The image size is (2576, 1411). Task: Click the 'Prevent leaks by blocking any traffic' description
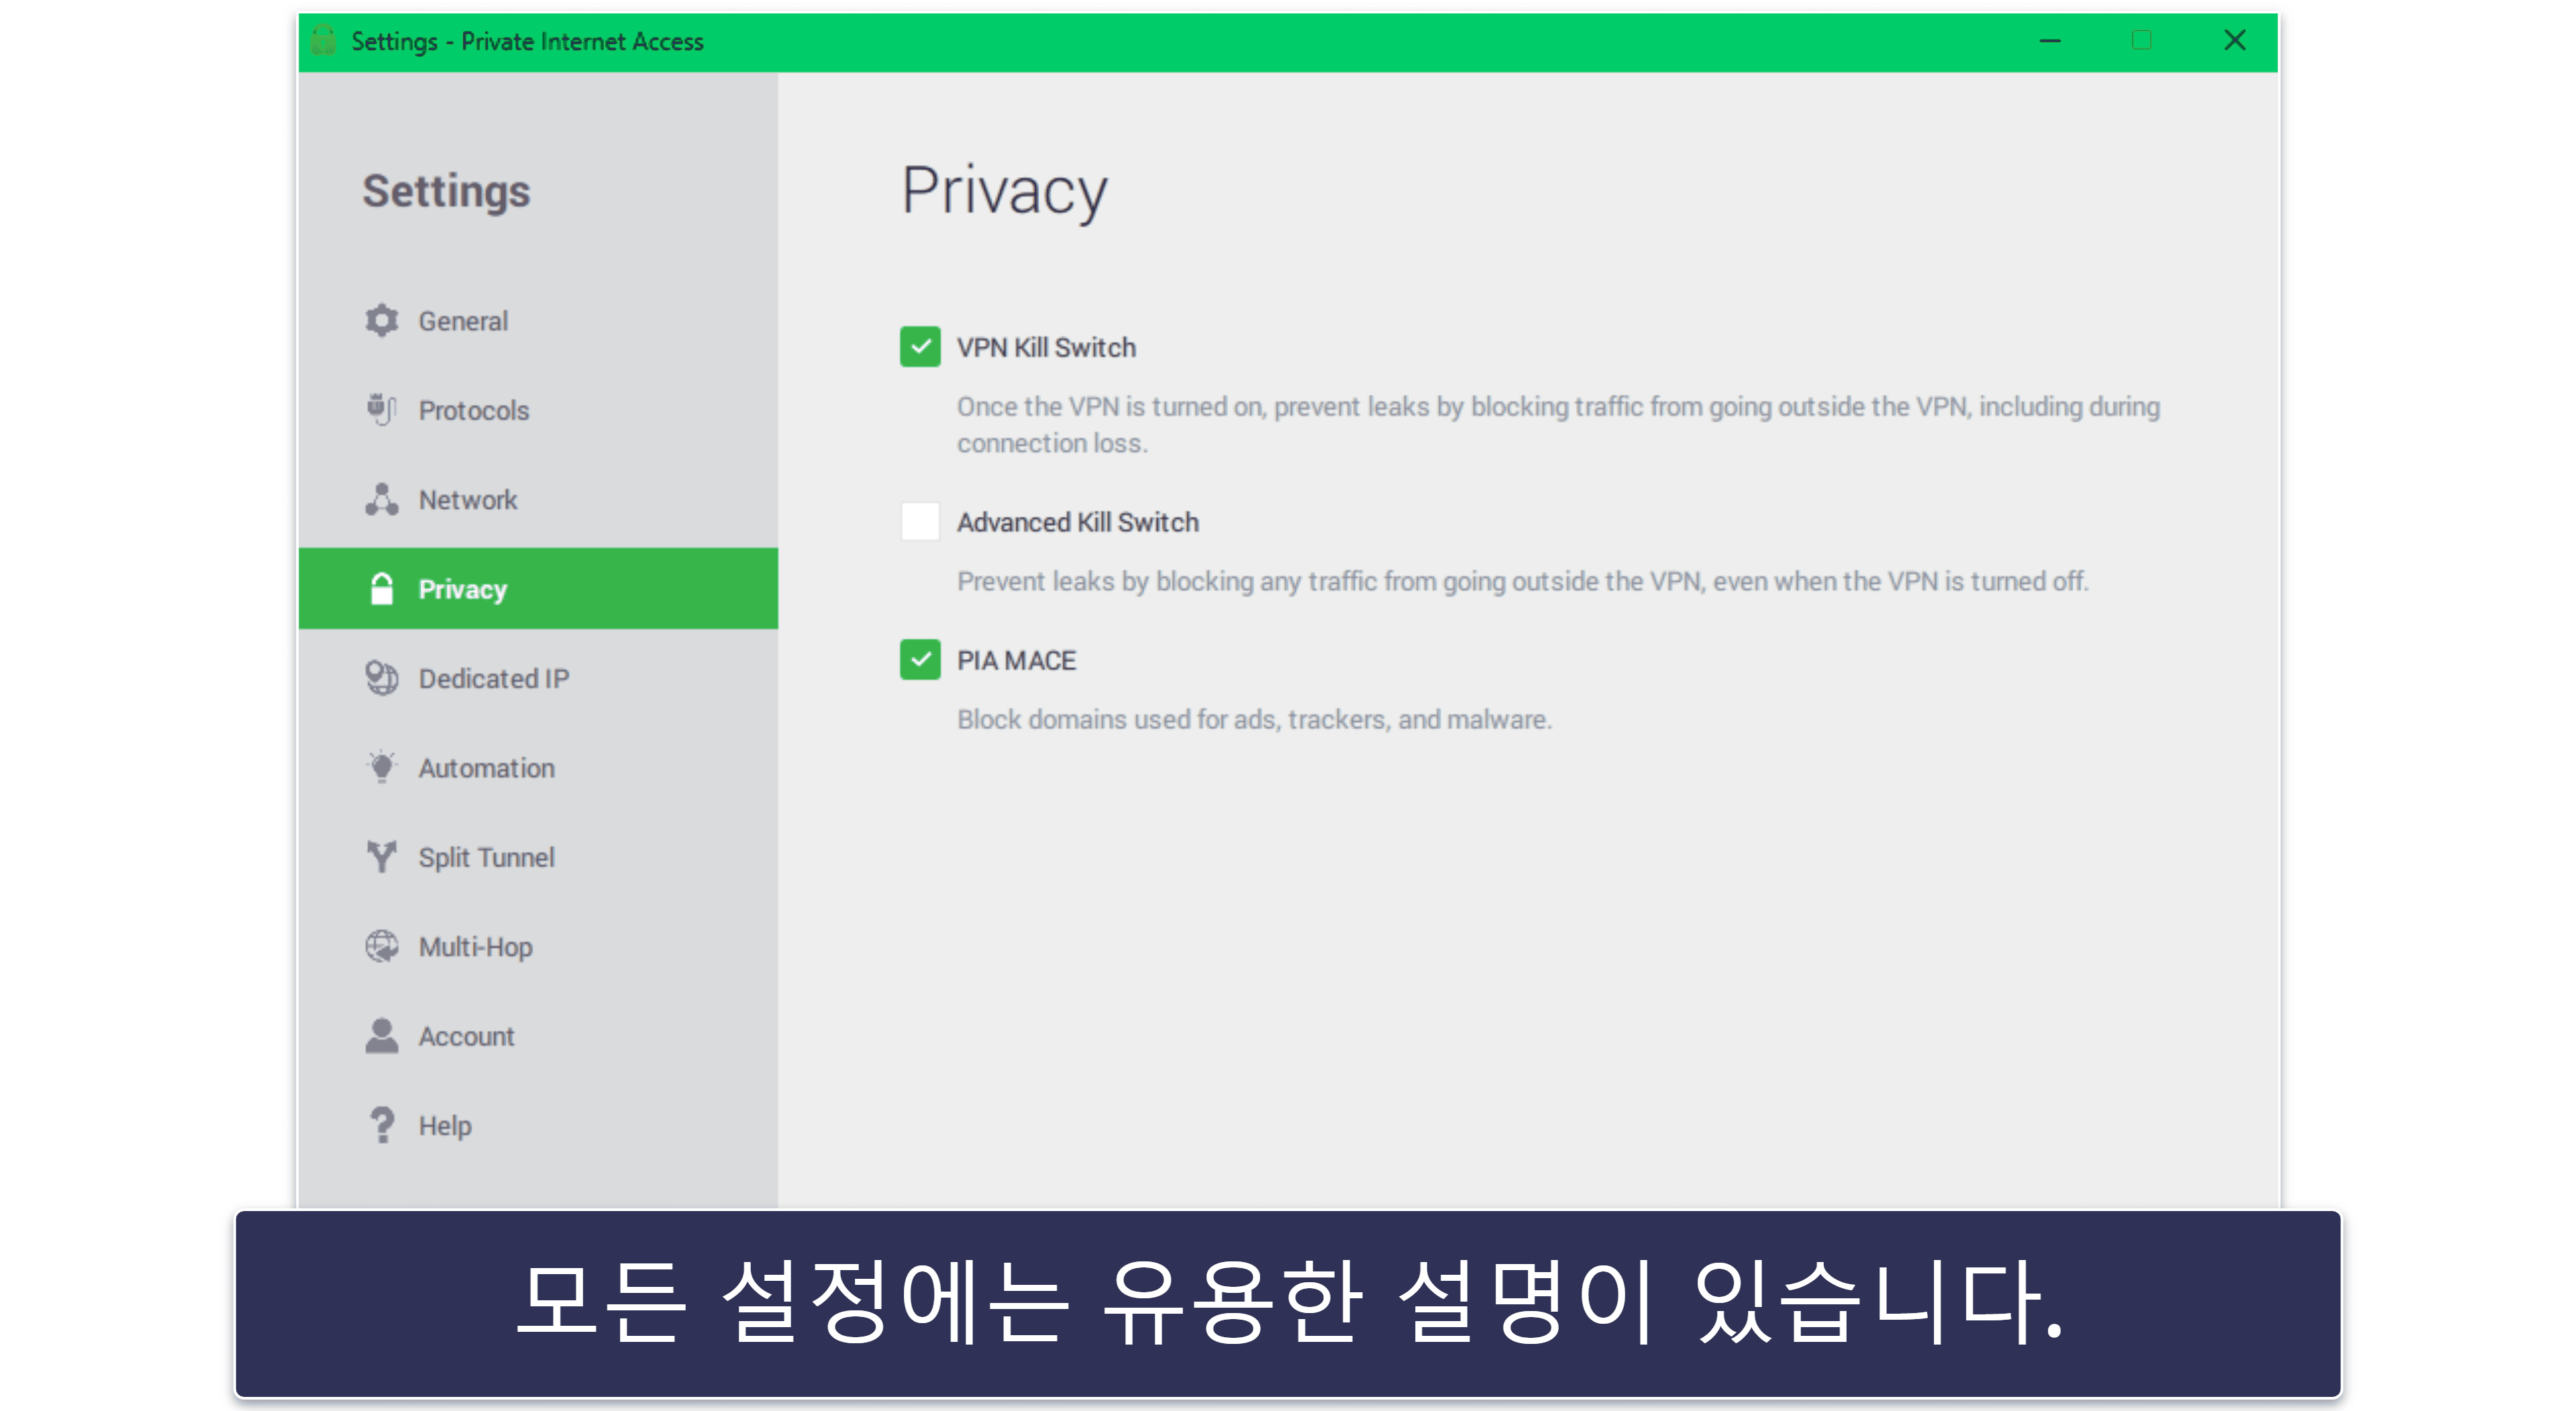click(1522, 581)
